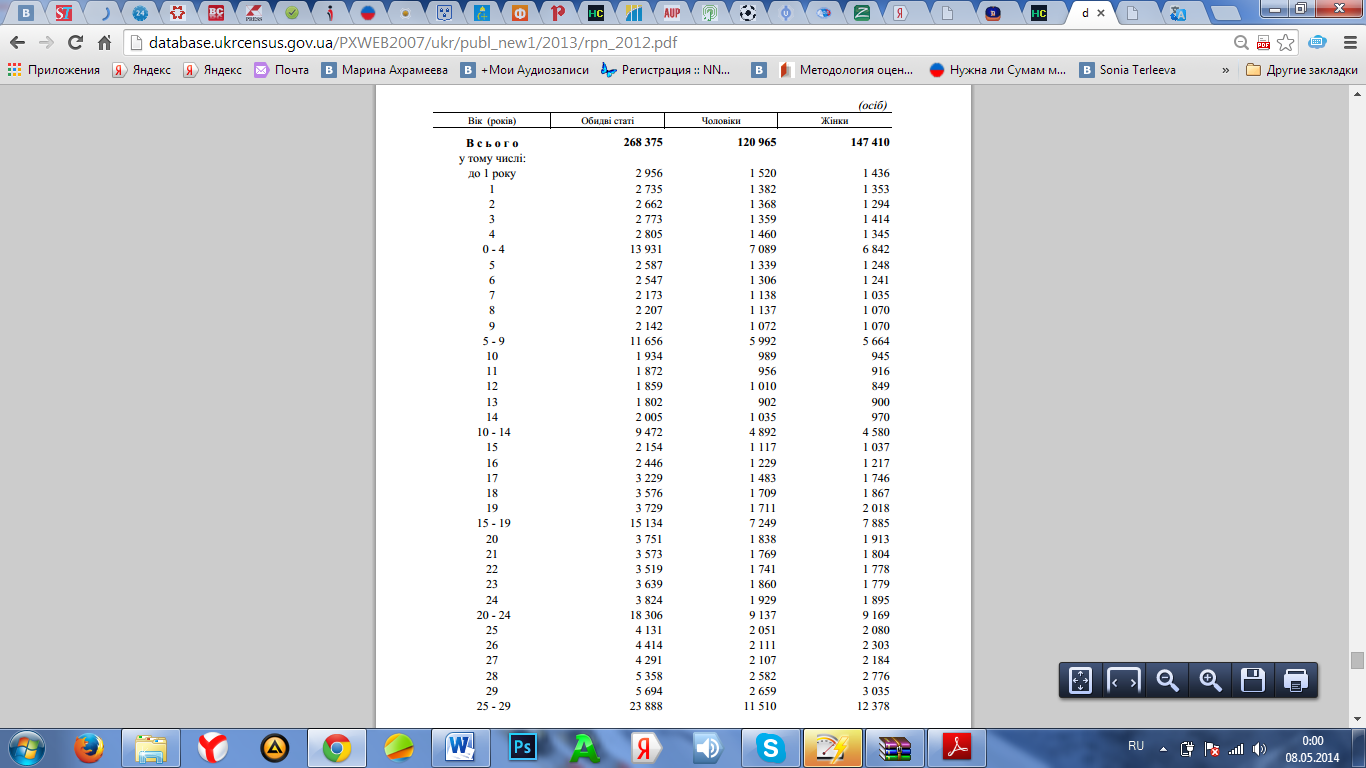The image size is (1366, 768).
Task: Zoom in on the PDF document
Action: click(x=1210, y=681)
